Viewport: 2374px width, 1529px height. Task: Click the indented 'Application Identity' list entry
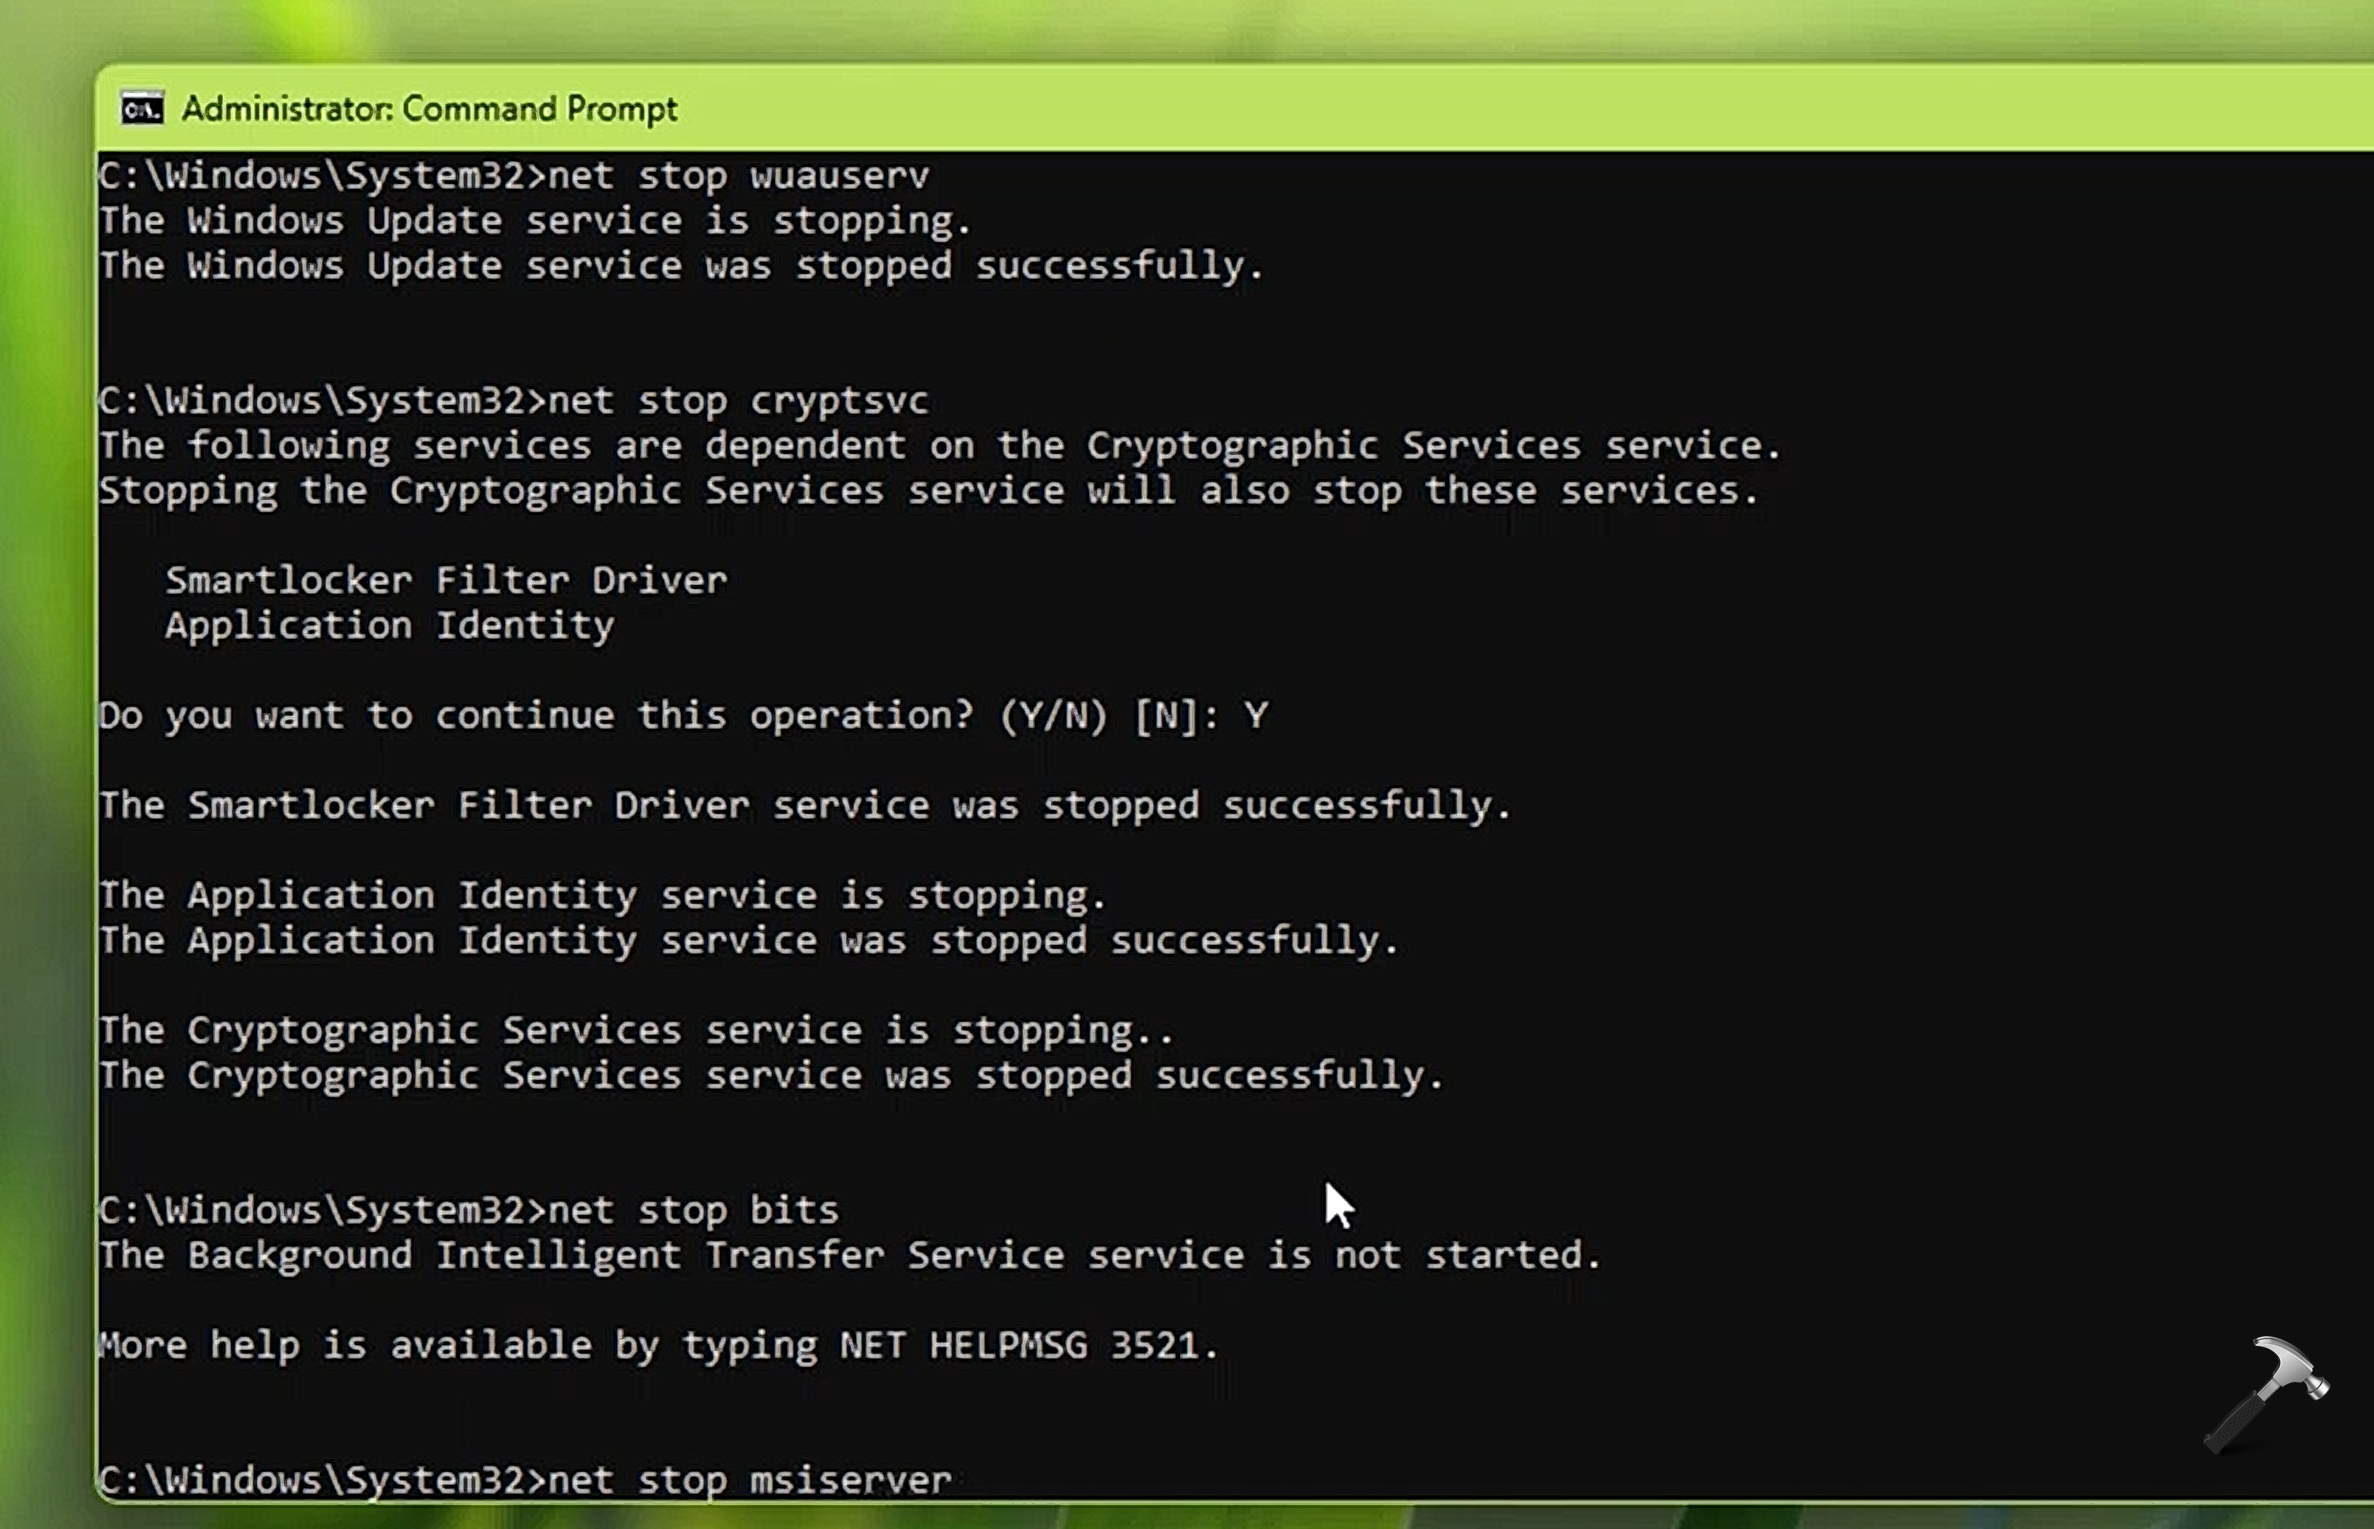click(390, 626)
